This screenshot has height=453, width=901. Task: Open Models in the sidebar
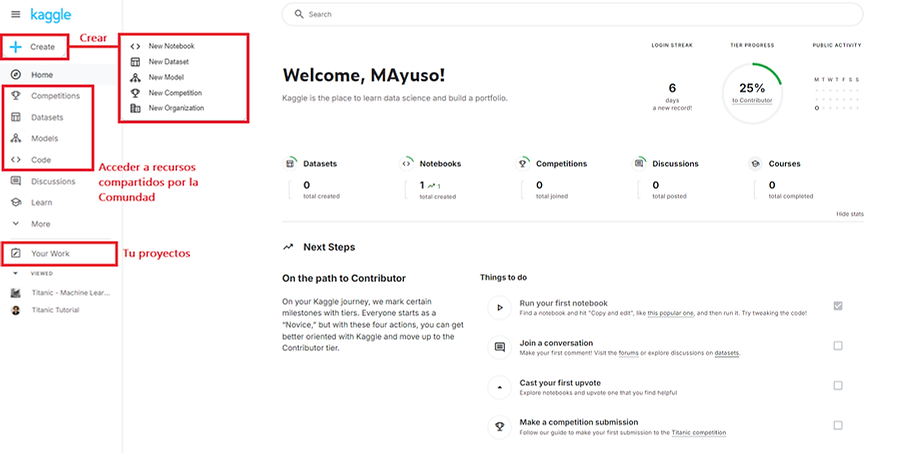(x=44, y=139)
